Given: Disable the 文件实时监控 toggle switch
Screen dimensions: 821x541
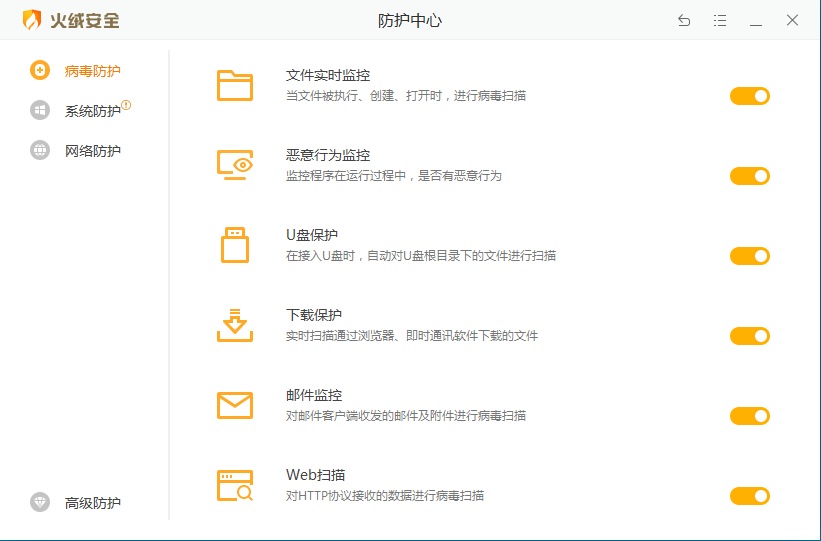Looking at the screenshot, I should click(749, 96).
